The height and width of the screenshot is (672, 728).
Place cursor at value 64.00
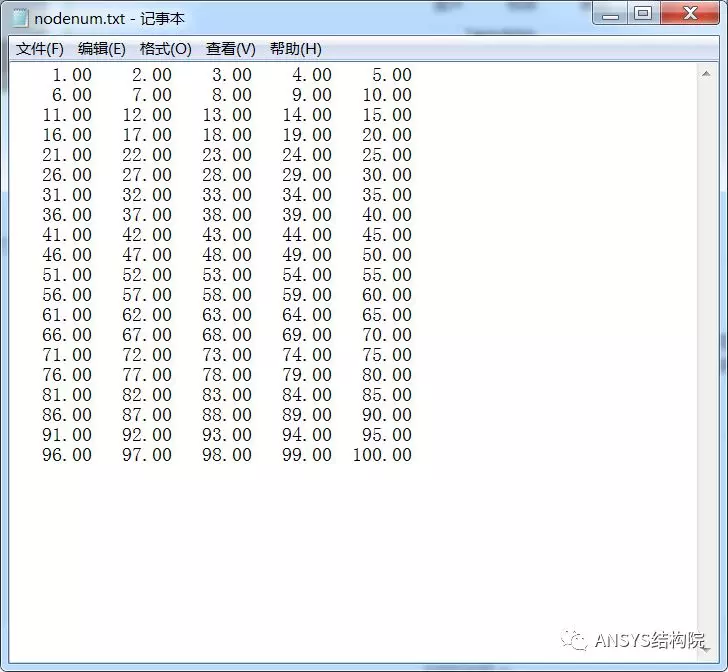click(307, 314)
